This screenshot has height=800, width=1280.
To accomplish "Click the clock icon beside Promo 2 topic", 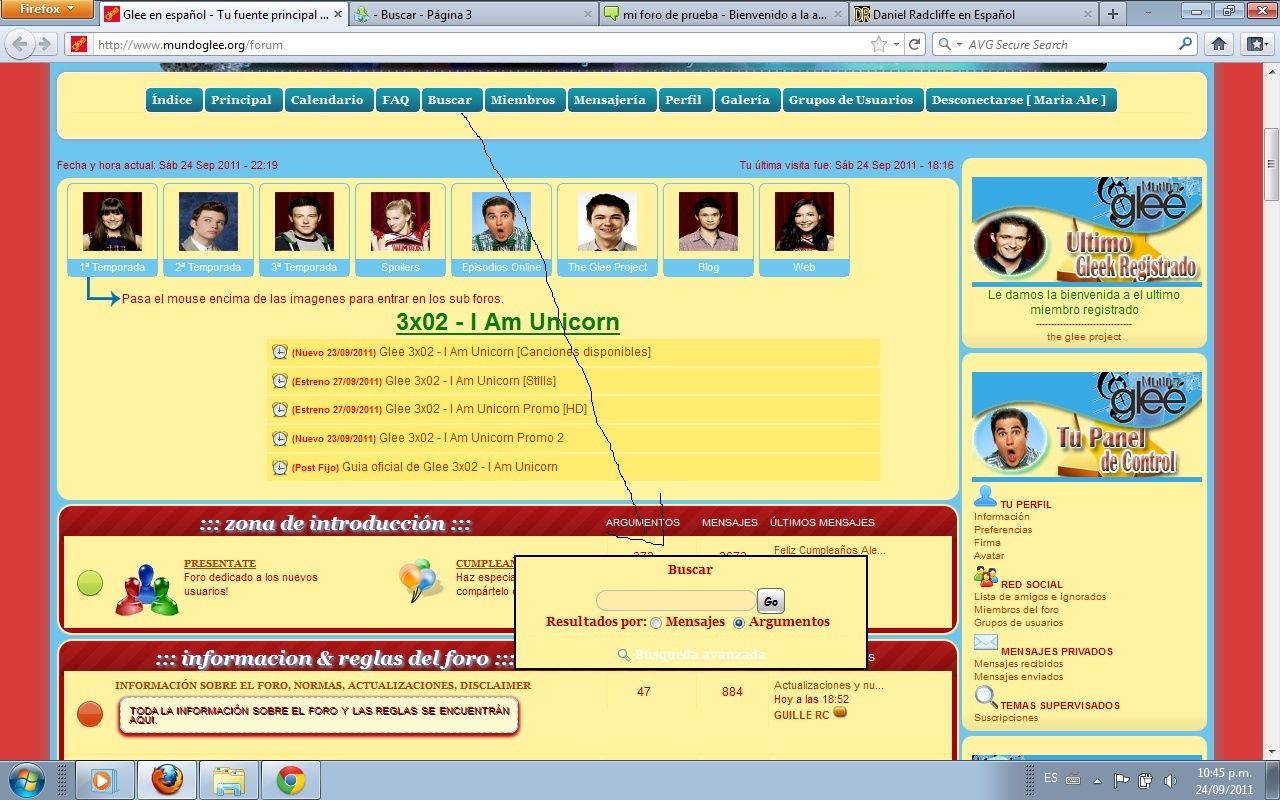I will click(280, 438).
